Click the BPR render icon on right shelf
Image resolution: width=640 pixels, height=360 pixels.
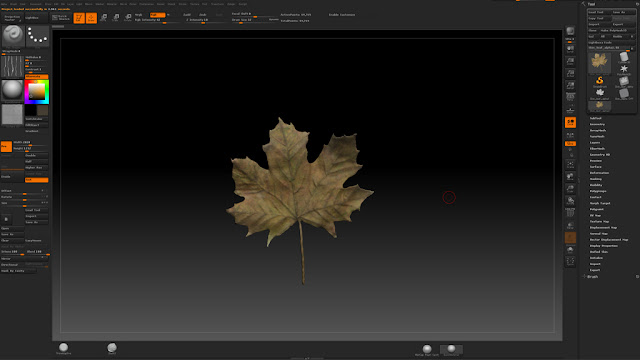pos(570,31)
